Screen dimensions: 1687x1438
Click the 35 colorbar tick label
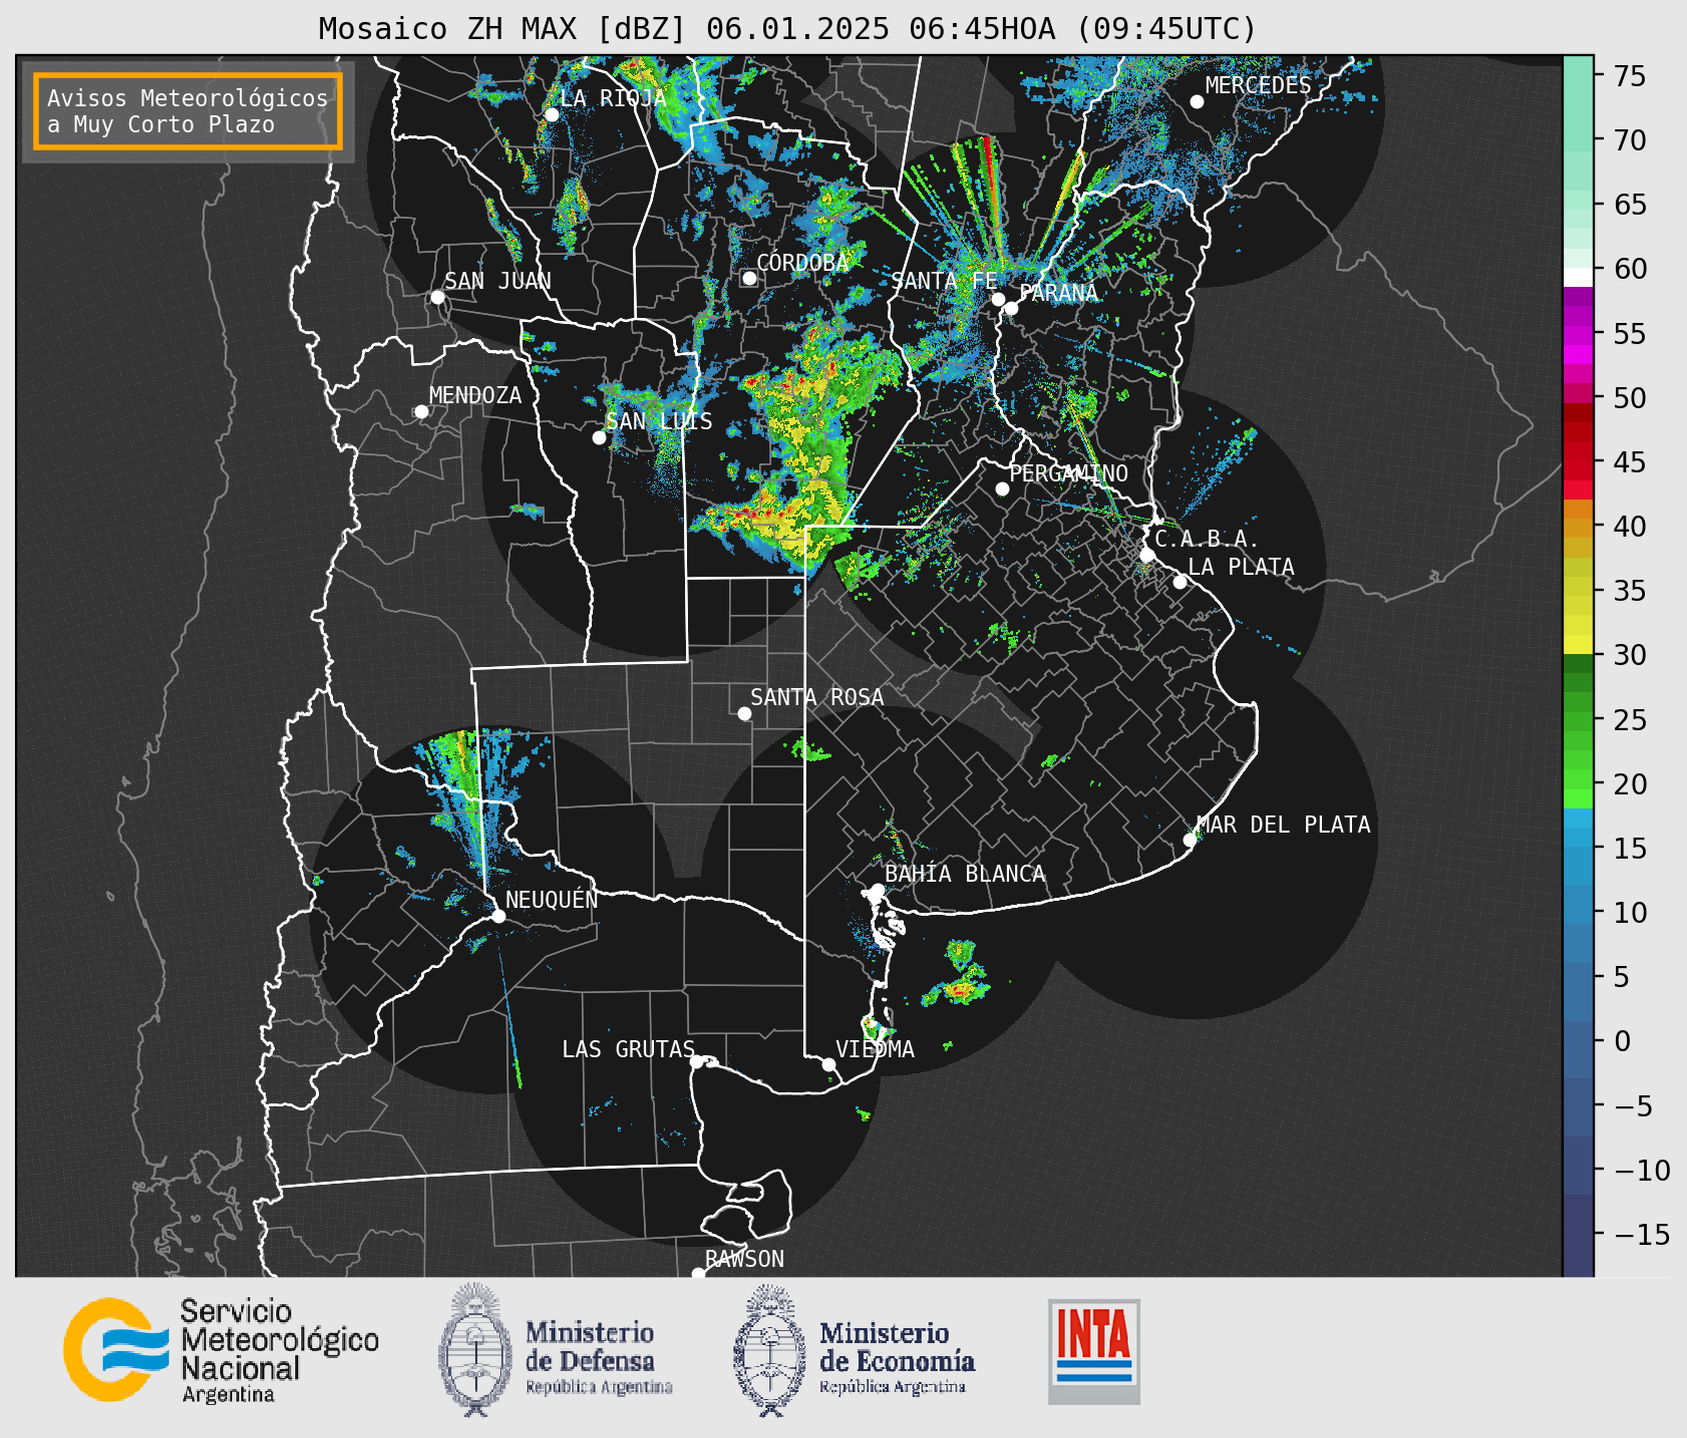(1628, 591)
